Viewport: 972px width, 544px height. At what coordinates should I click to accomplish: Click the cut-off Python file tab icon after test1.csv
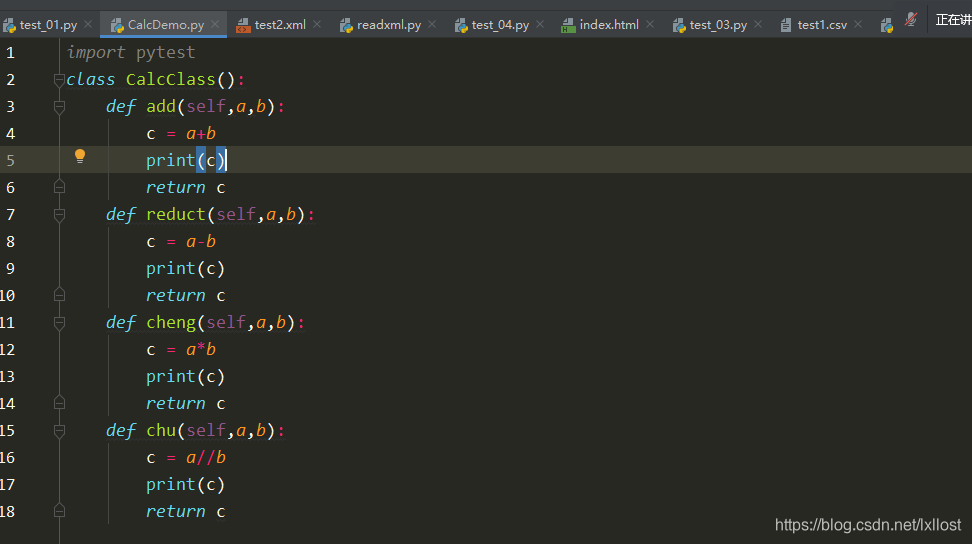click(887, 25)
